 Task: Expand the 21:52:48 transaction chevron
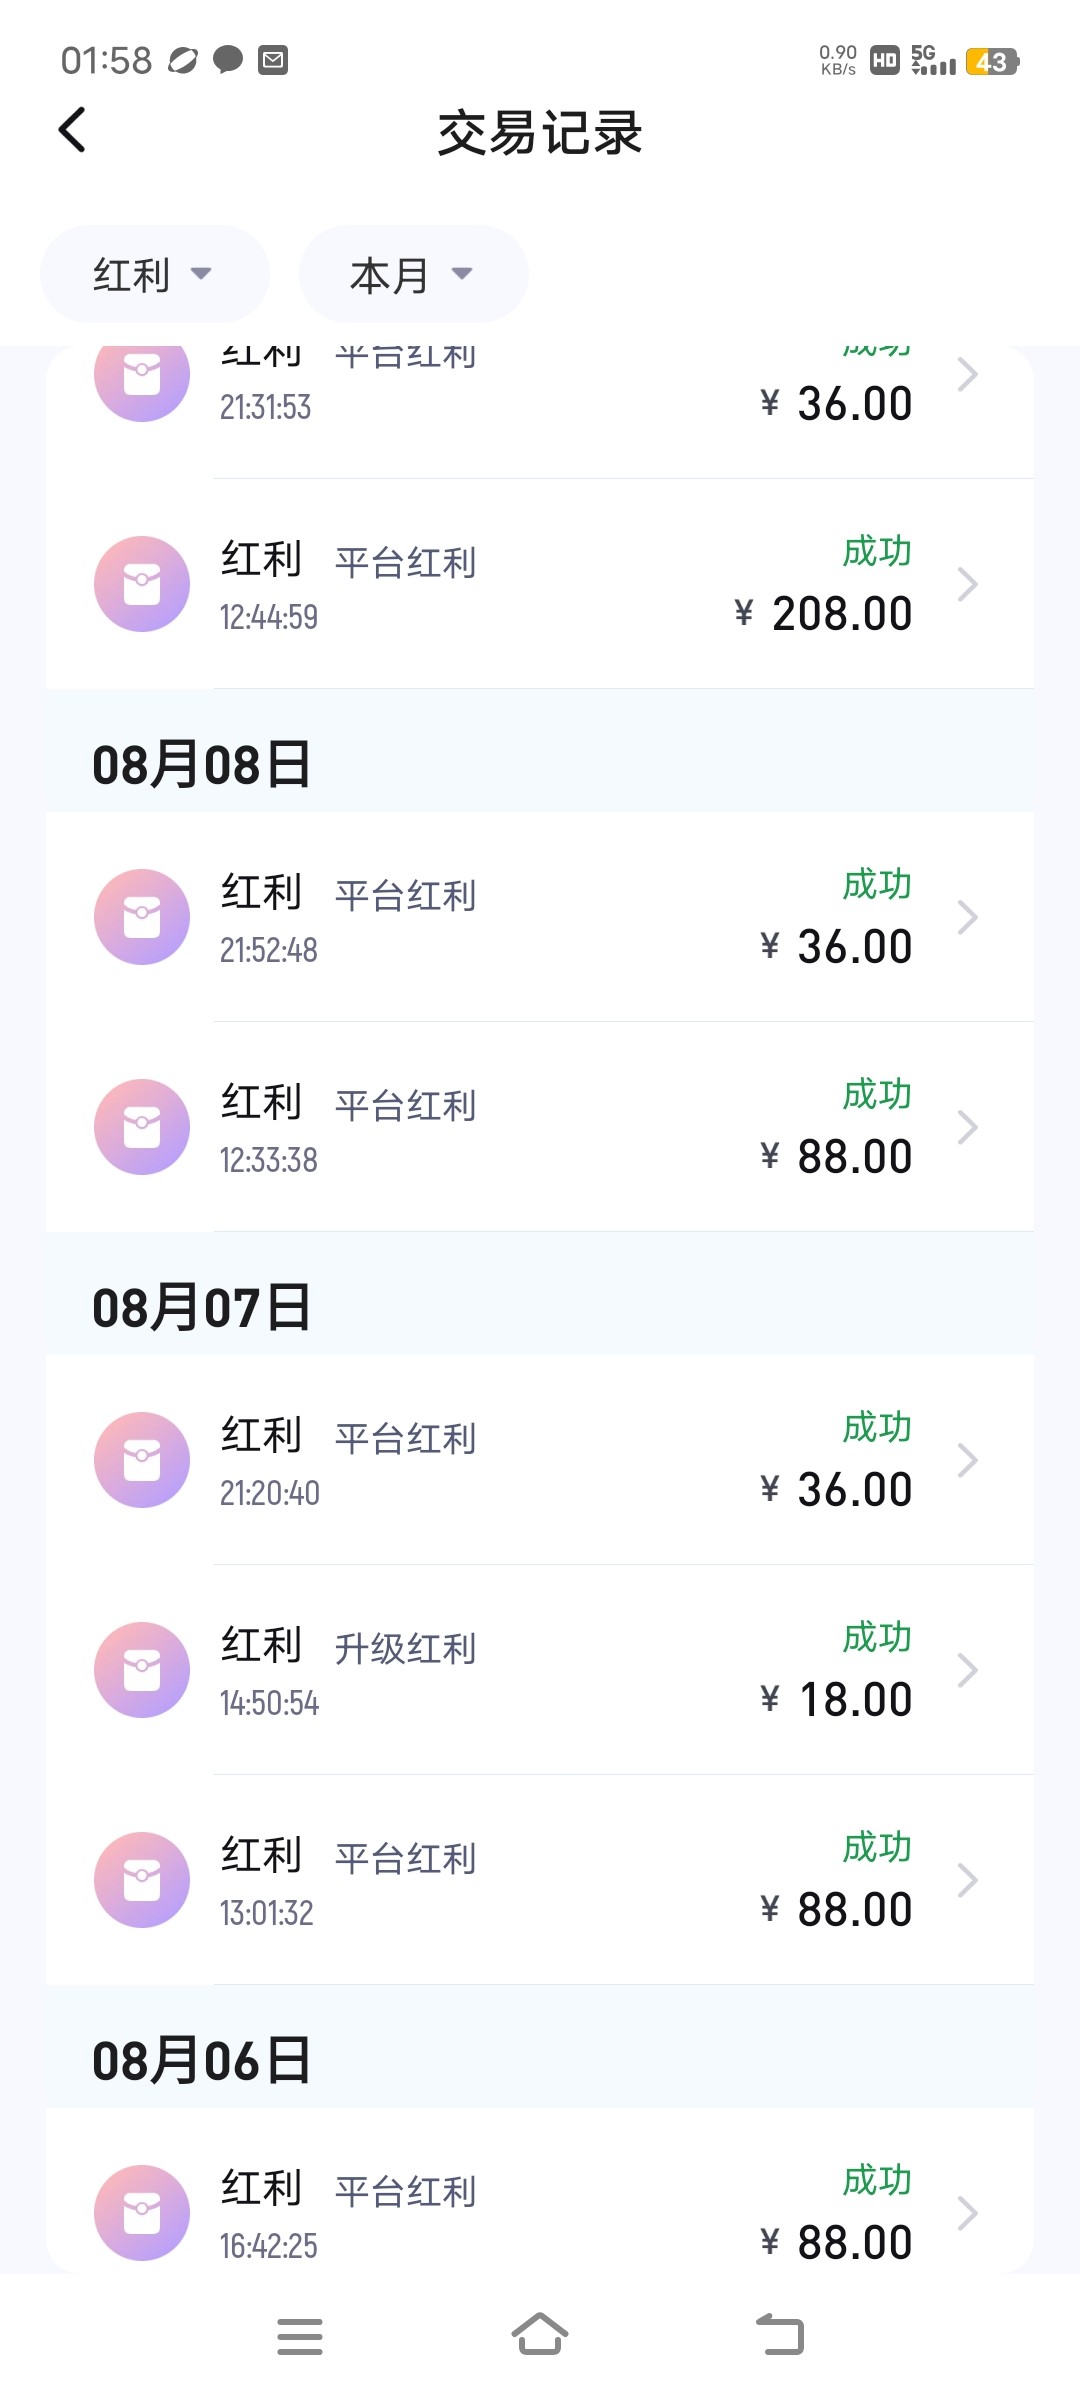click(x=966, y=917)
